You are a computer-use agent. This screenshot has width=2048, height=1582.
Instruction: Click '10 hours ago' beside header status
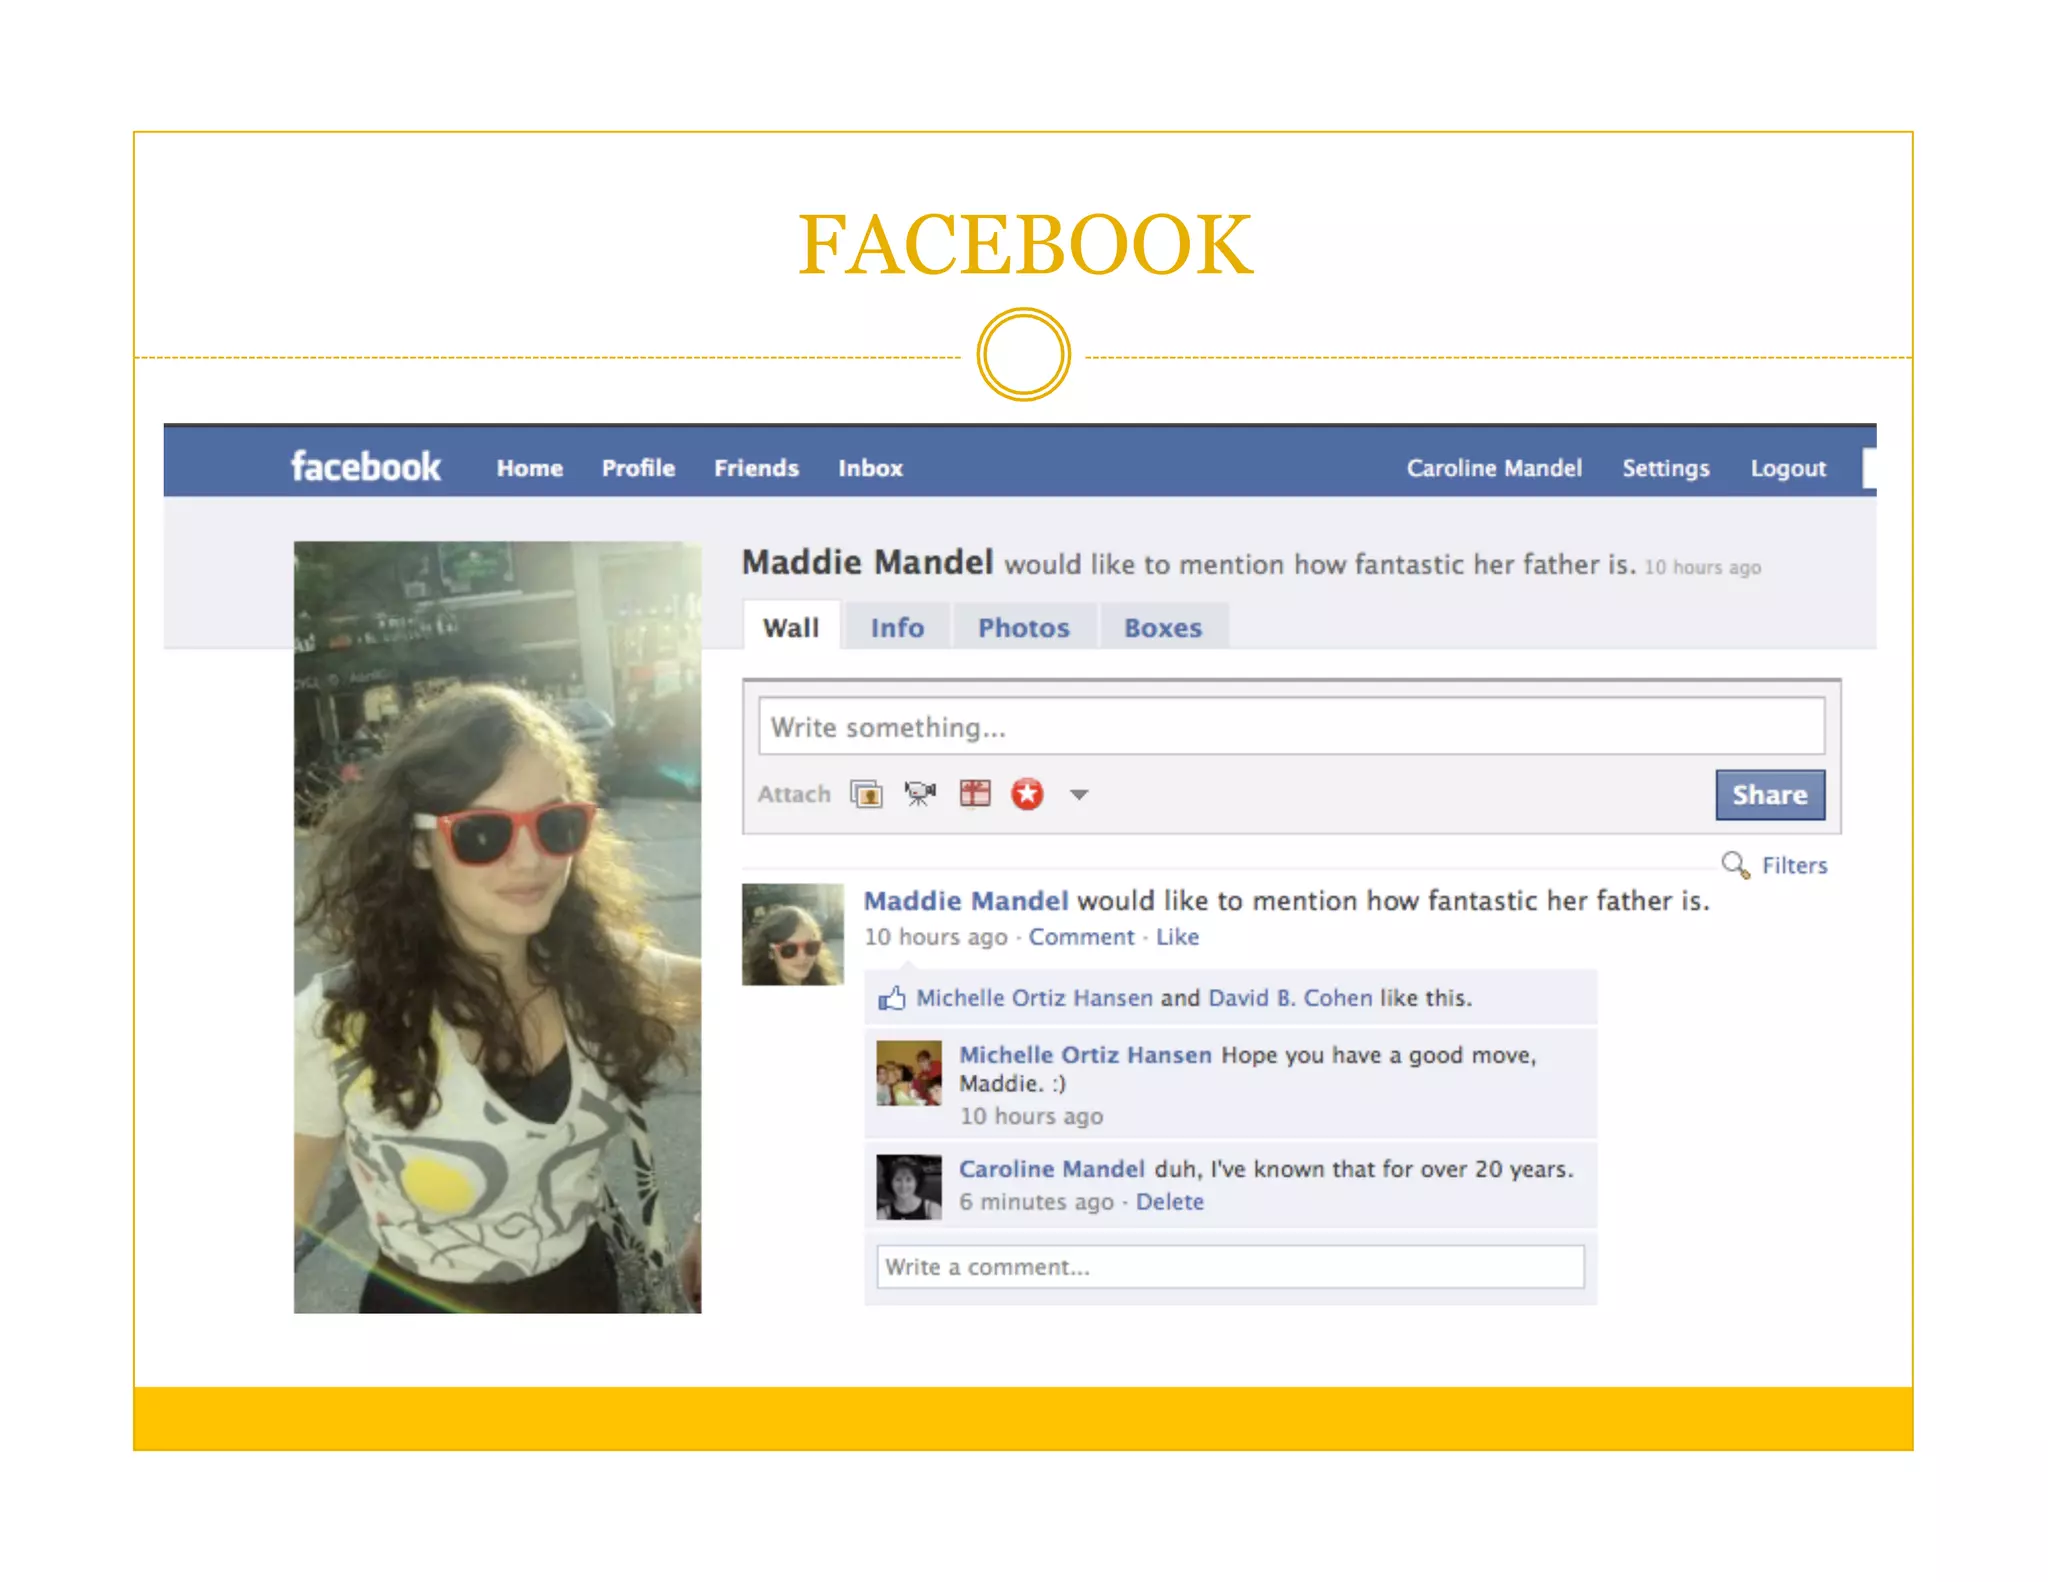point(1703,568)
